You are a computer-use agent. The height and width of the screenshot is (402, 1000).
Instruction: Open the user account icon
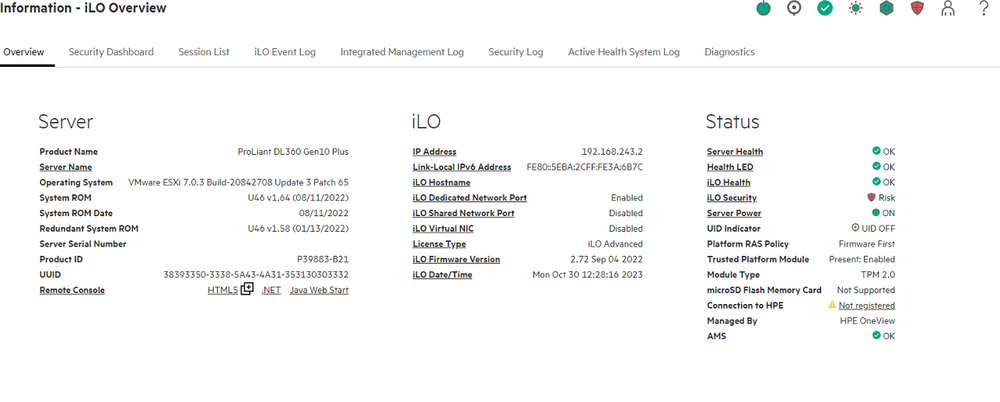(x=948, y=9)
